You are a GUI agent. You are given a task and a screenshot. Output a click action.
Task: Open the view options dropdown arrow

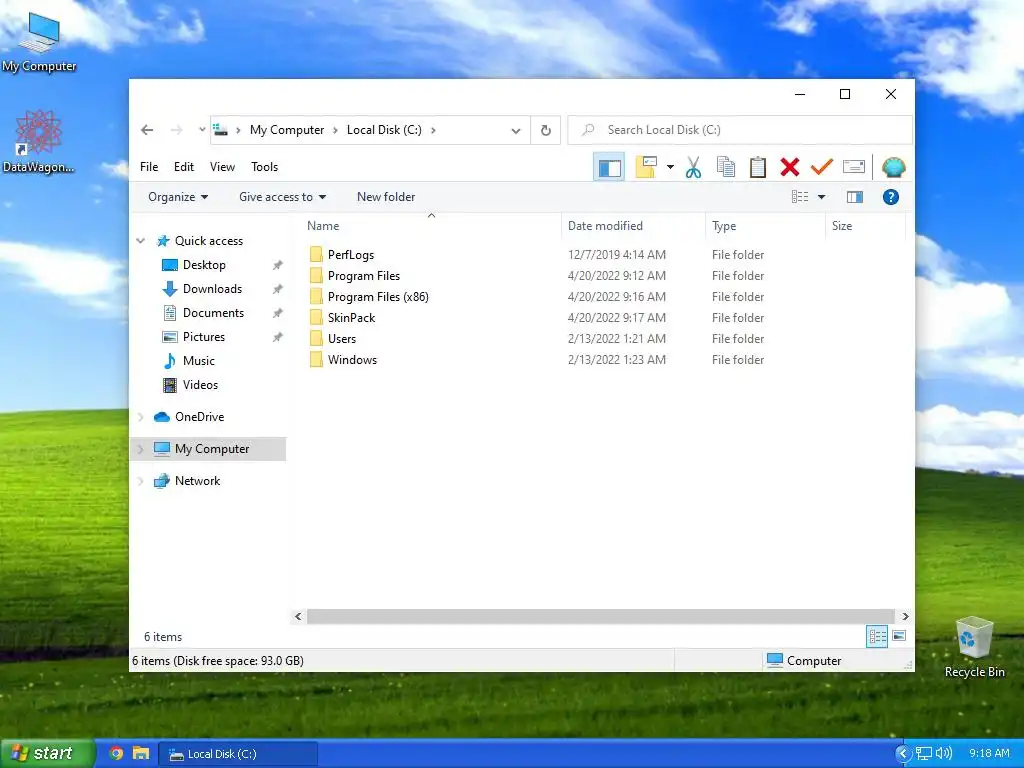(822, 197)
